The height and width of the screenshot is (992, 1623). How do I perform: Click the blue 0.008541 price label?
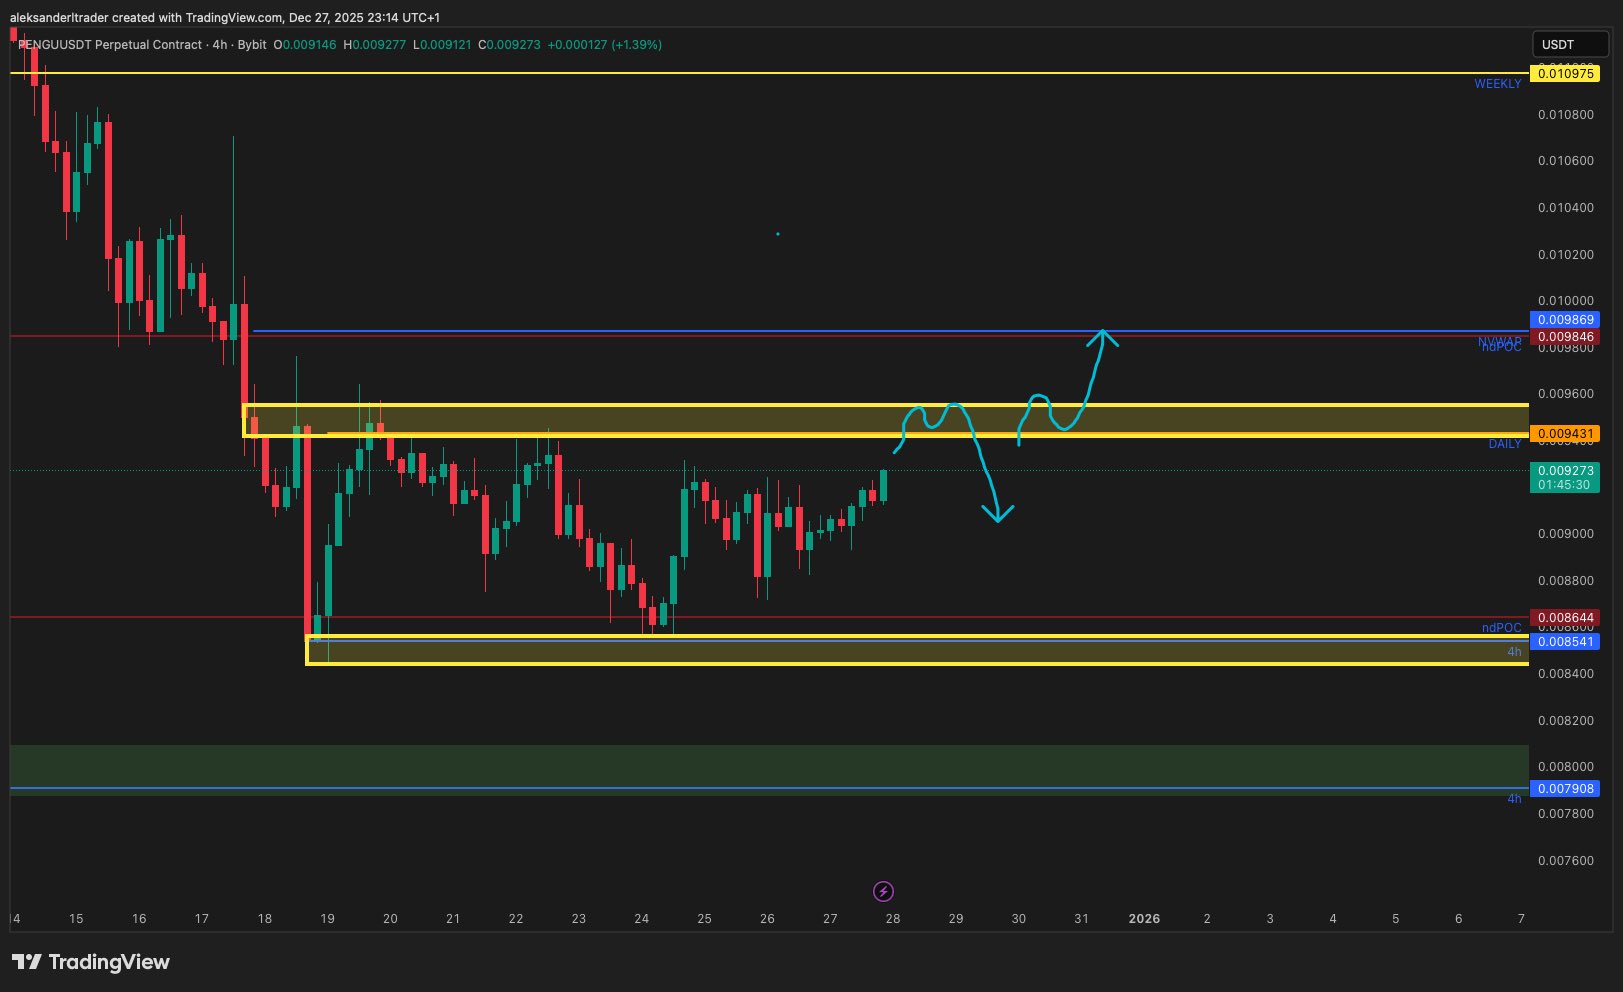click(1565, 641)
